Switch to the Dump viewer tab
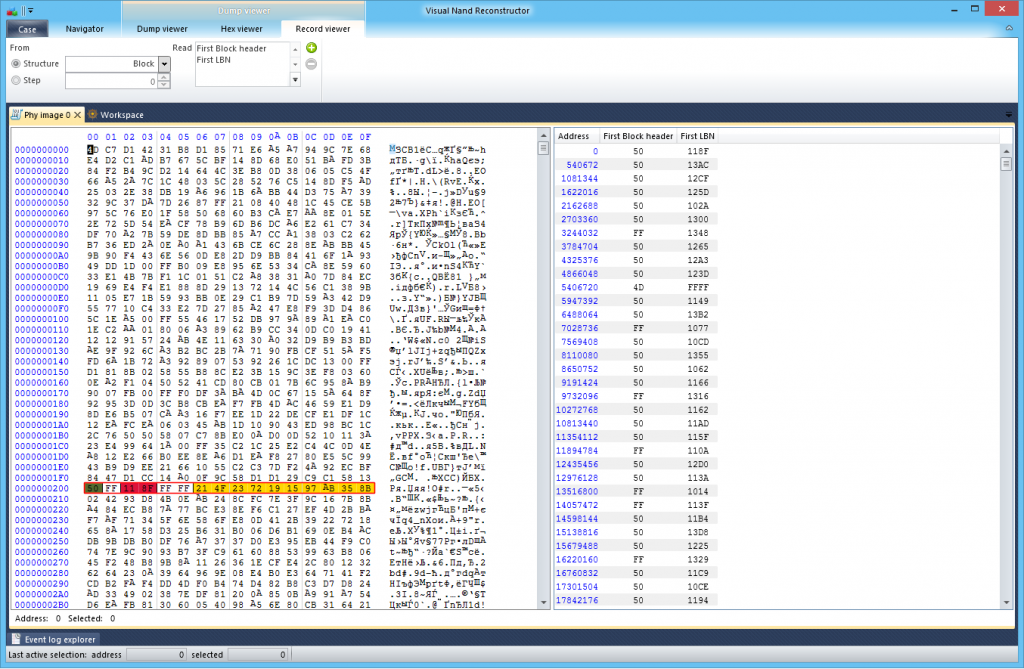This screenshot has width=1024, height=669. (162, 29)
